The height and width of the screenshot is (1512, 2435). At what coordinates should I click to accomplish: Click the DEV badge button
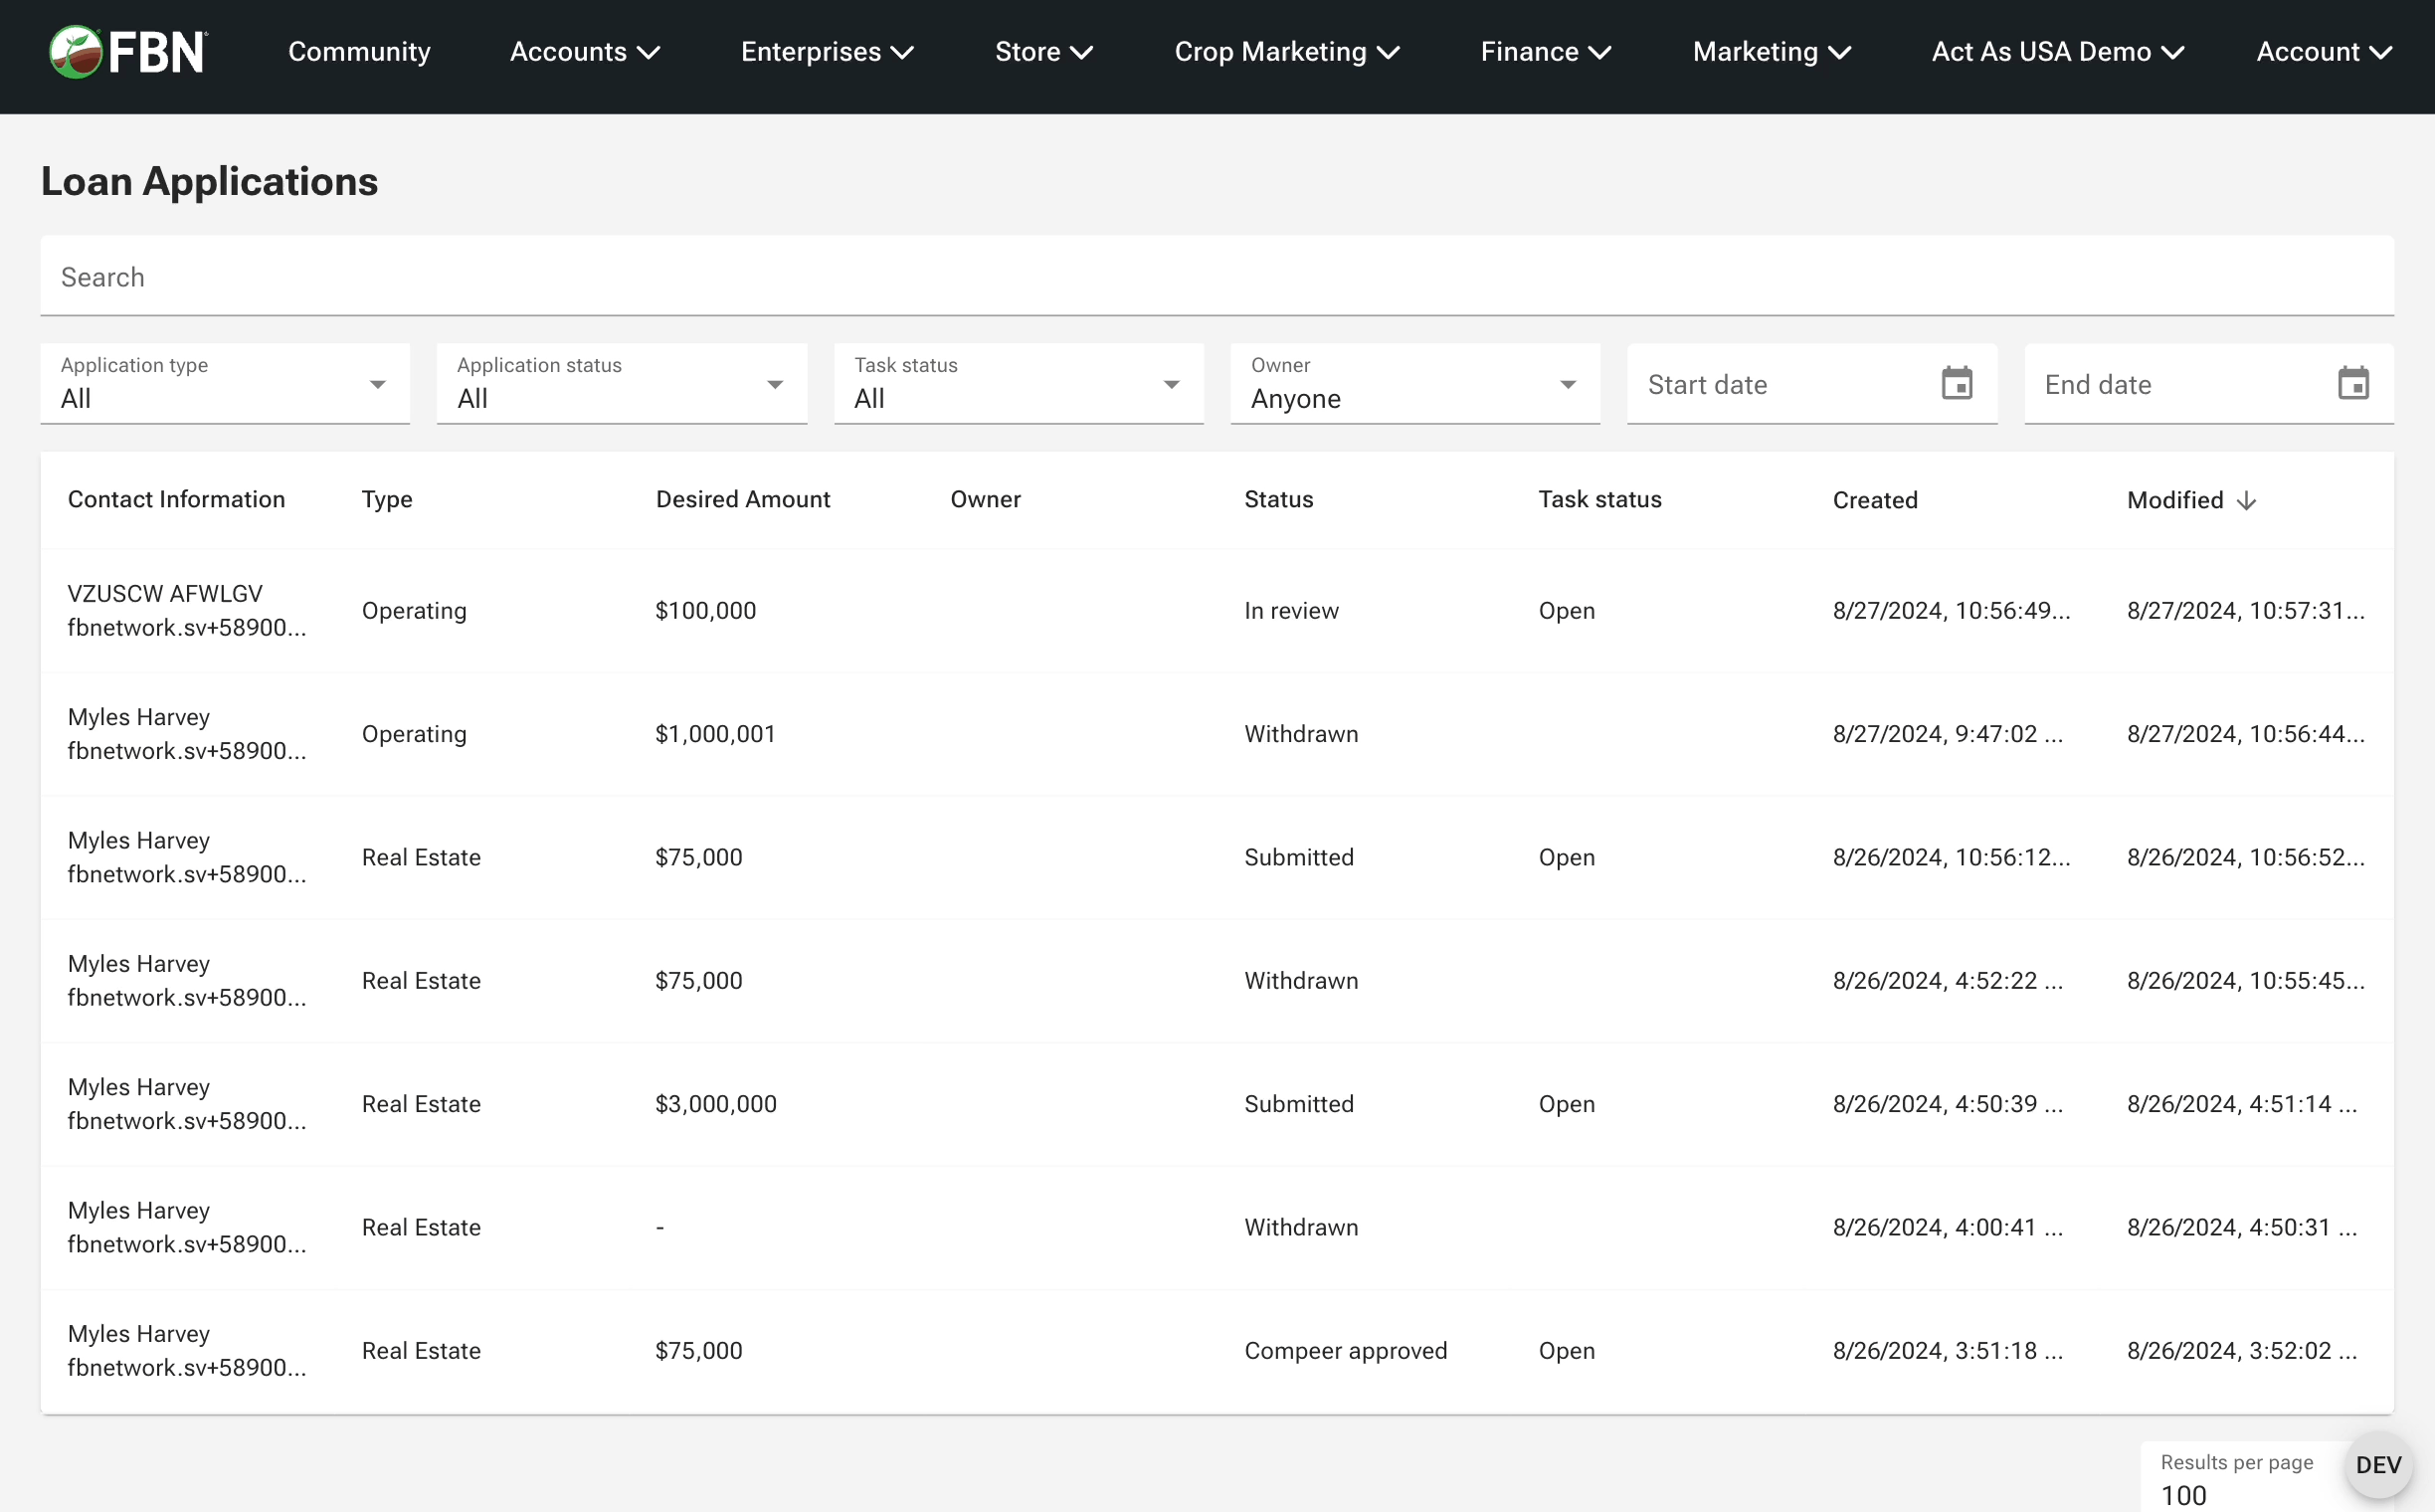coord(2377,1465)
